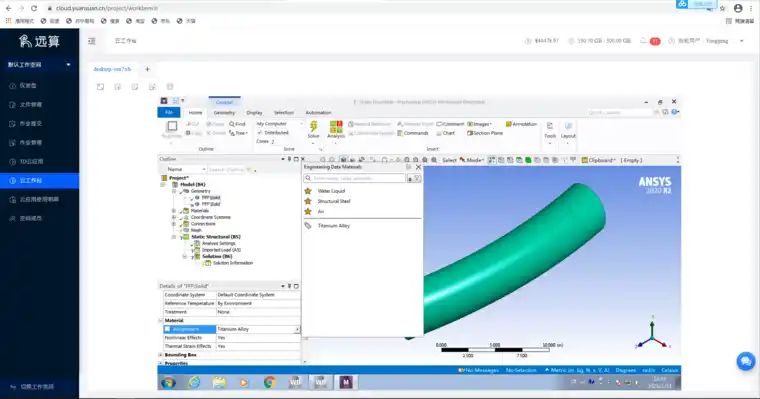Select the highlighted cloud workbench sidebar item

click(39, 180)
